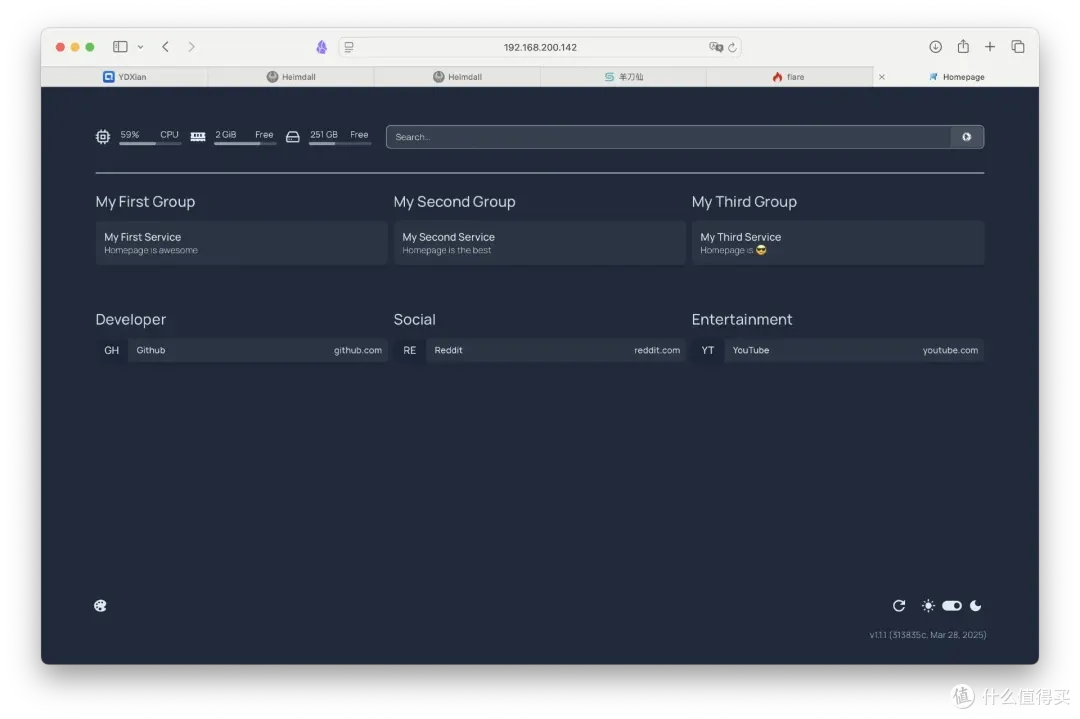This screenshot has width=1080, height=719.
Task: Click the 59% CPU usage bar
Action: pyautogui.click(x=149, y=143)
